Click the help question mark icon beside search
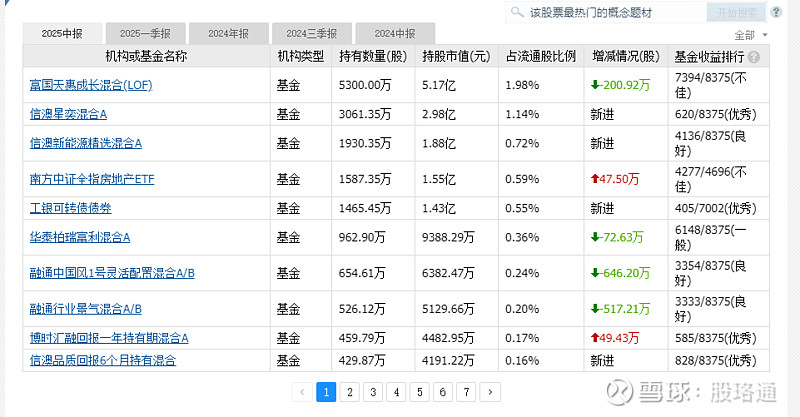Screen dimensions: 800x417 pyautogui.click(x=776, y=12)
